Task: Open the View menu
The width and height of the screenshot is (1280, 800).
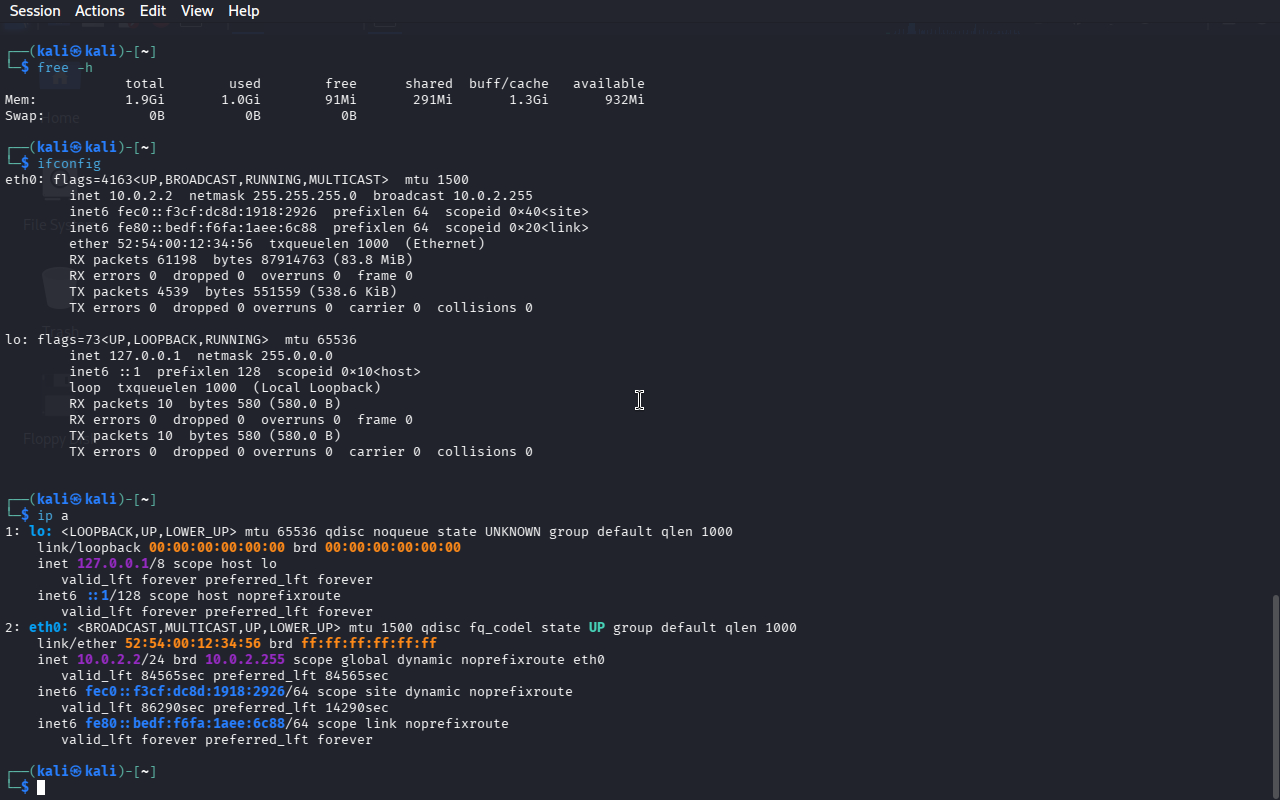Action: coord(197,11)
